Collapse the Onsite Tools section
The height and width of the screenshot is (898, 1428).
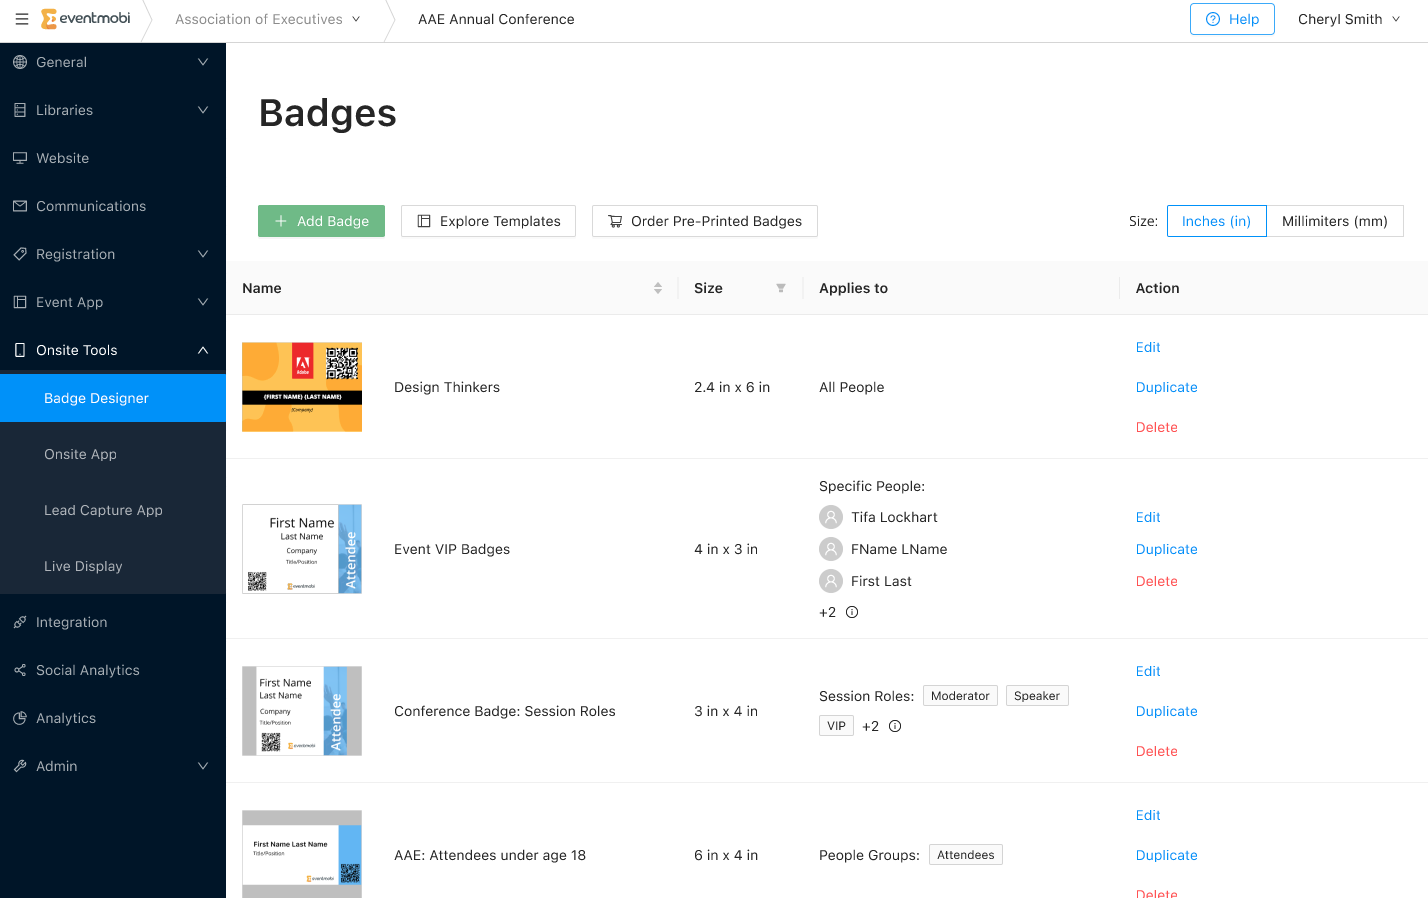[x=203, y=350]
